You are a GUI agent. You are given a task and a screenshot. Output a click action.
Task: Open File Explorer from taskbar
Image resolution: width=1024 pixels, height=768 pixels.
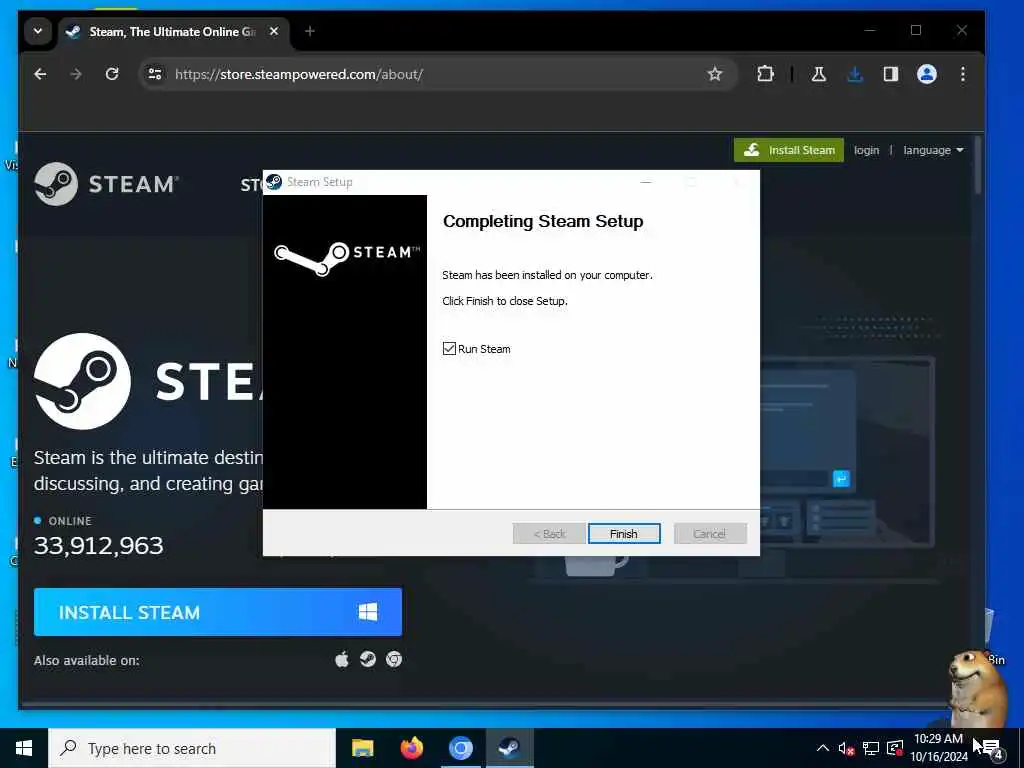[362, 748]
